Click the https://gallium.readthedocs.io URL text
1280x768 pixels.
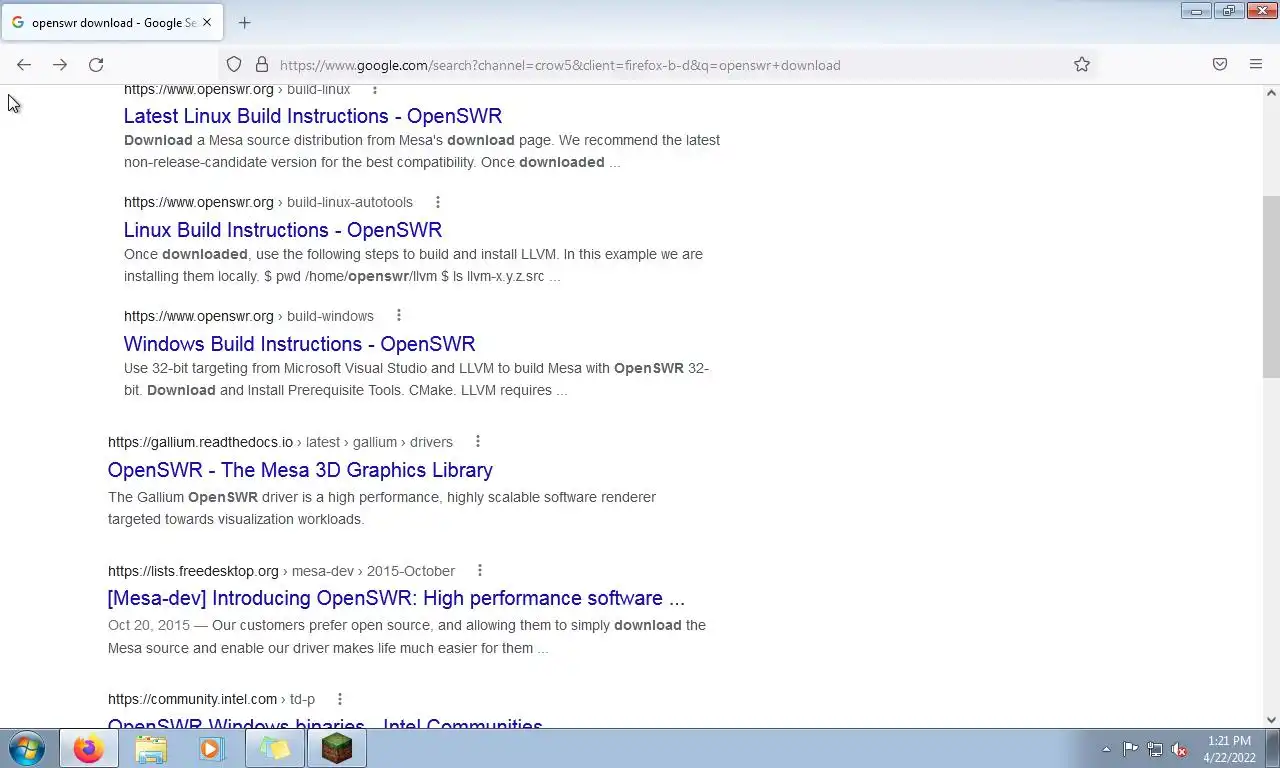point(200,442)
